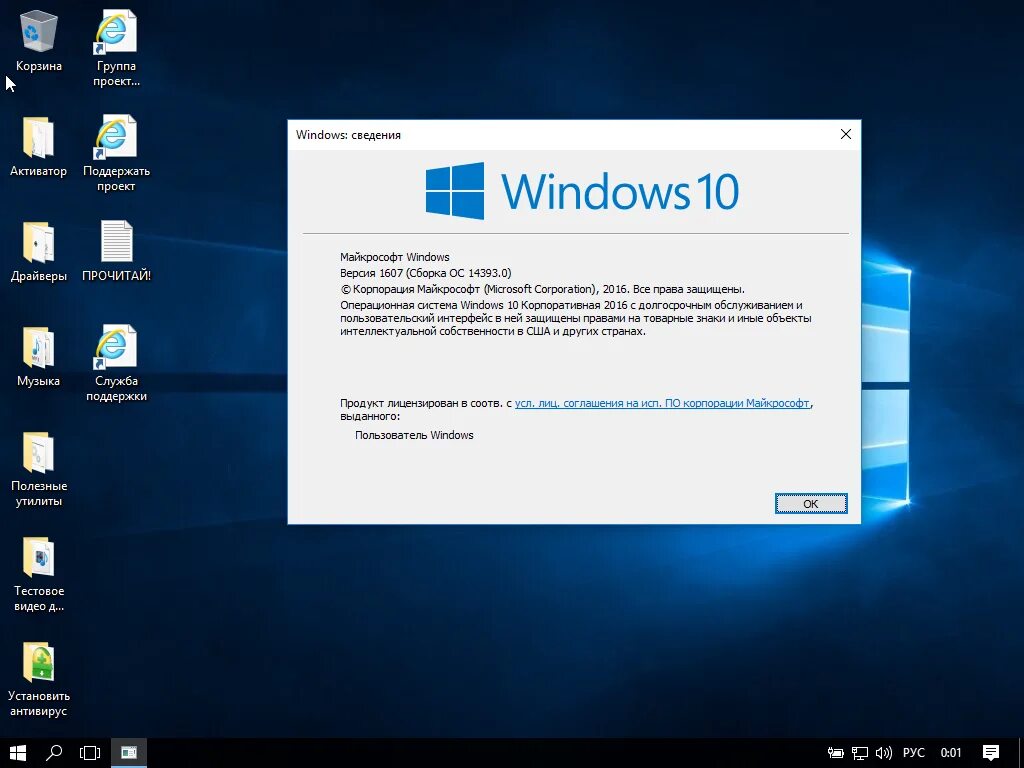1024x768 pixels.
Task: Close the Windows: сведения dialog
Action: (846, 134)
